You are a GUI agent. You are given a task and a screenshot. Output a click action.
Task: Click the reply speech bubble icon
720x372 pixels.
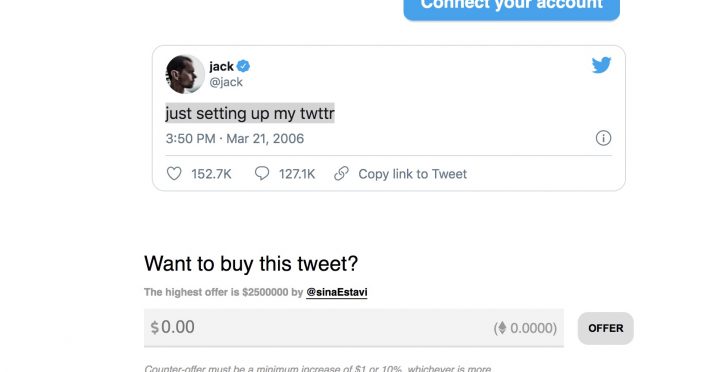click(262, 174)
